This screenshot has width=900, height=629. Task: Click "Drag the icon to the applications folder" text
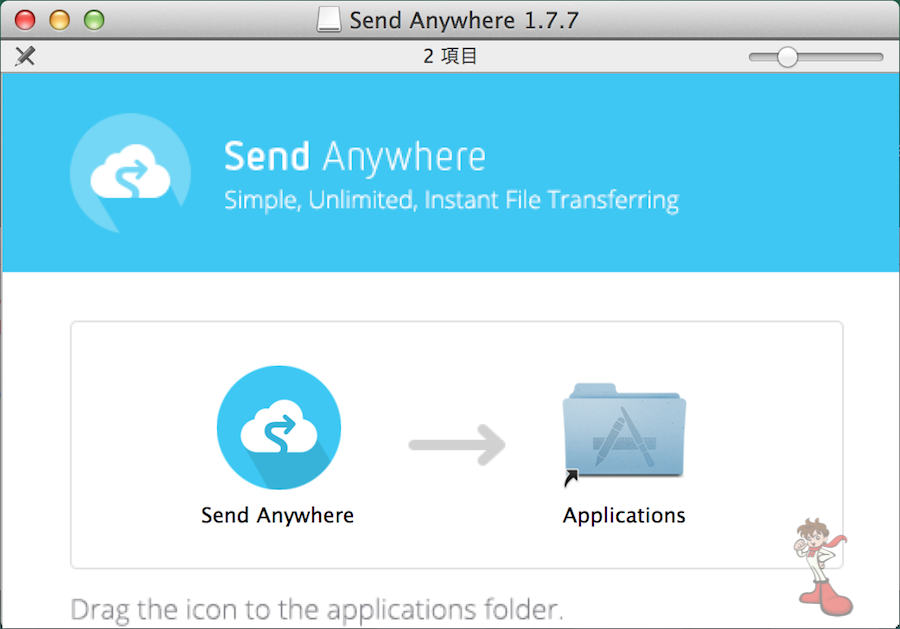click(317, 610)
